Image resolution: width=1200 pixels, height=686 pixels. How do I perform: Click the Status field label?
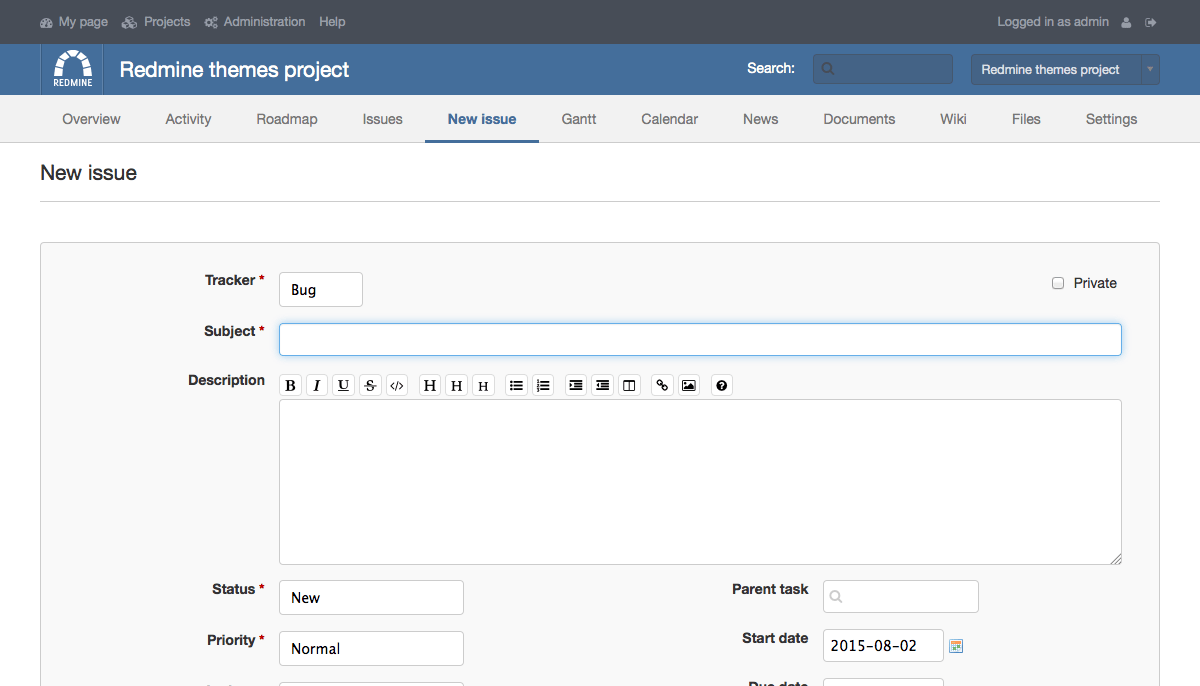pyautogui.click(x=234, y=589)
